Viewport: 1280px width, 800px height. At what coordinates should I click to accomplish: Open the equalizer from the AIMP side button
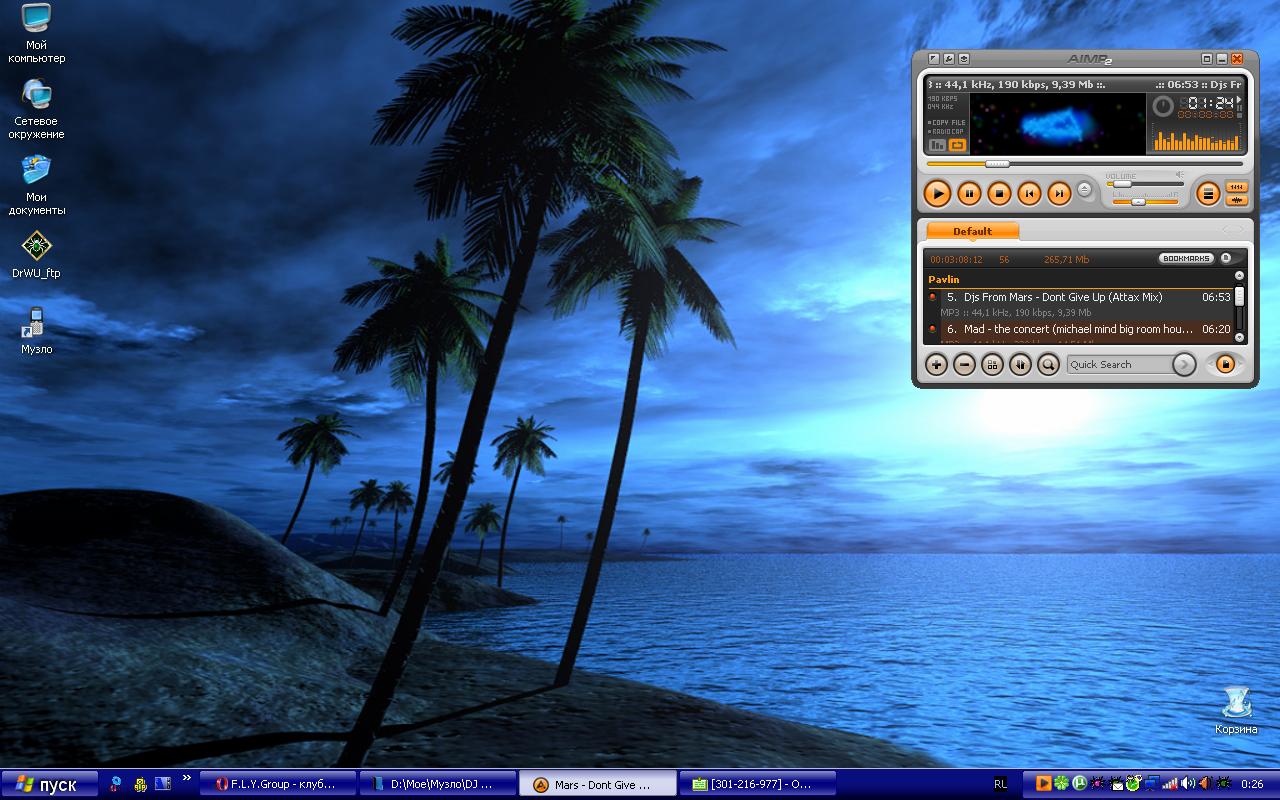point(1237,187)
